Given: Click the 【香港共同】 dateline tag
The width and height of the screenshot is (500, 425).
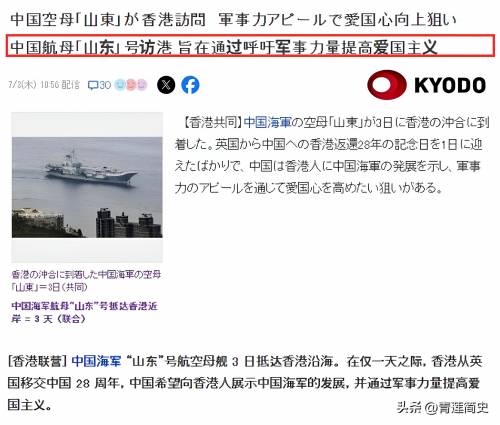Looking at the screenshot, I should (209, 123).
